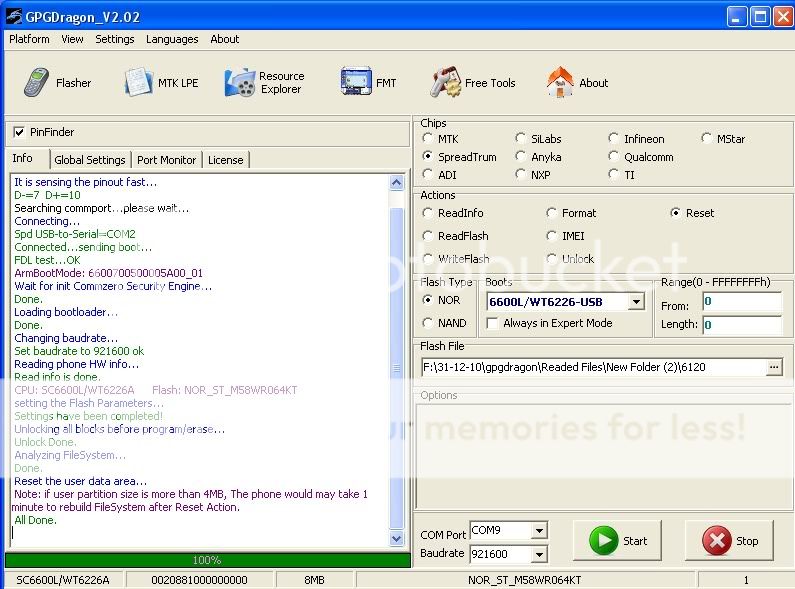This screenshot has width=795, height=589.
Task: Choose the Unlock action
Action: point(551,259)
